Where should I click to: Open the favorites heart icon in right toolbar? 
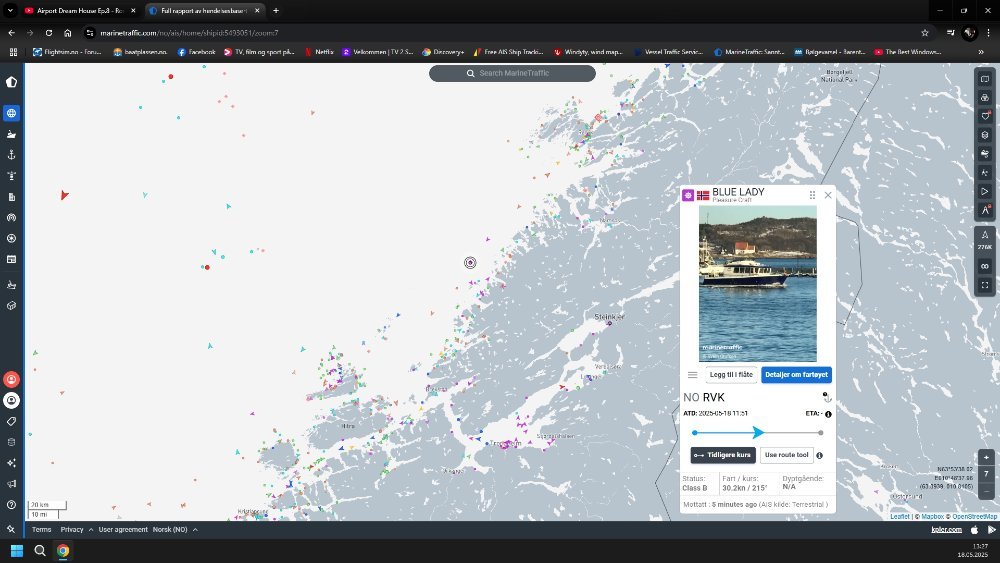tap(985, 116)
